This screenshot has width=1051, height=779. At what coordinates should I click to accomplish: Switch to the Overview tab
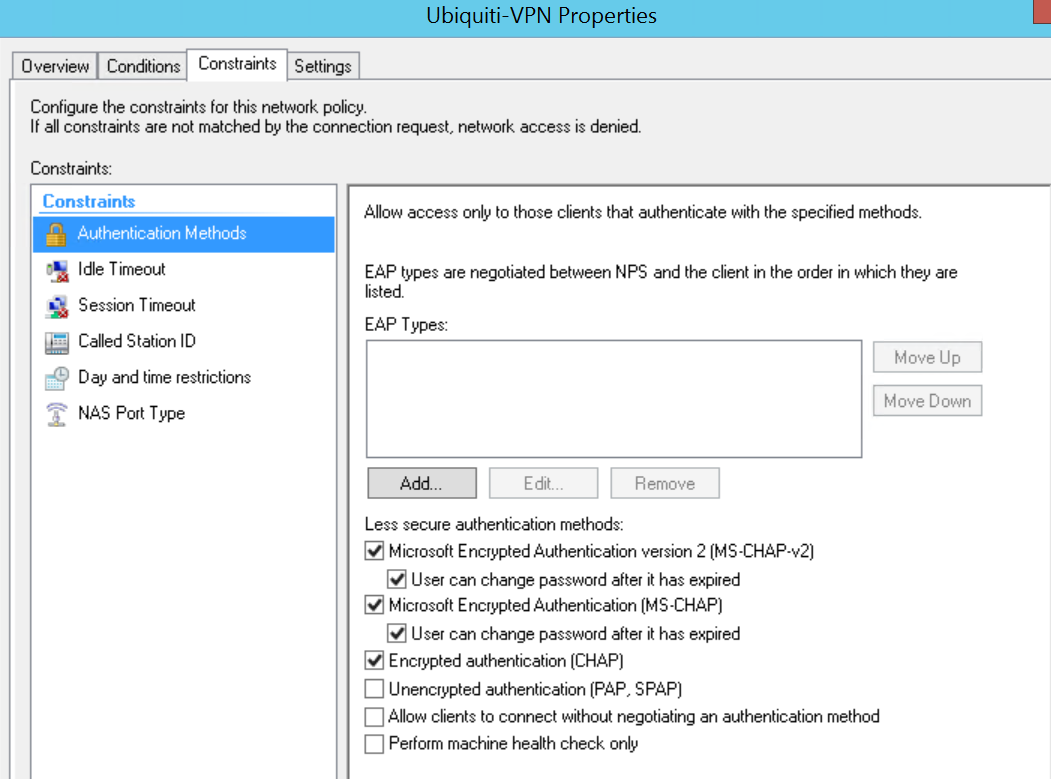click(55, 66)
